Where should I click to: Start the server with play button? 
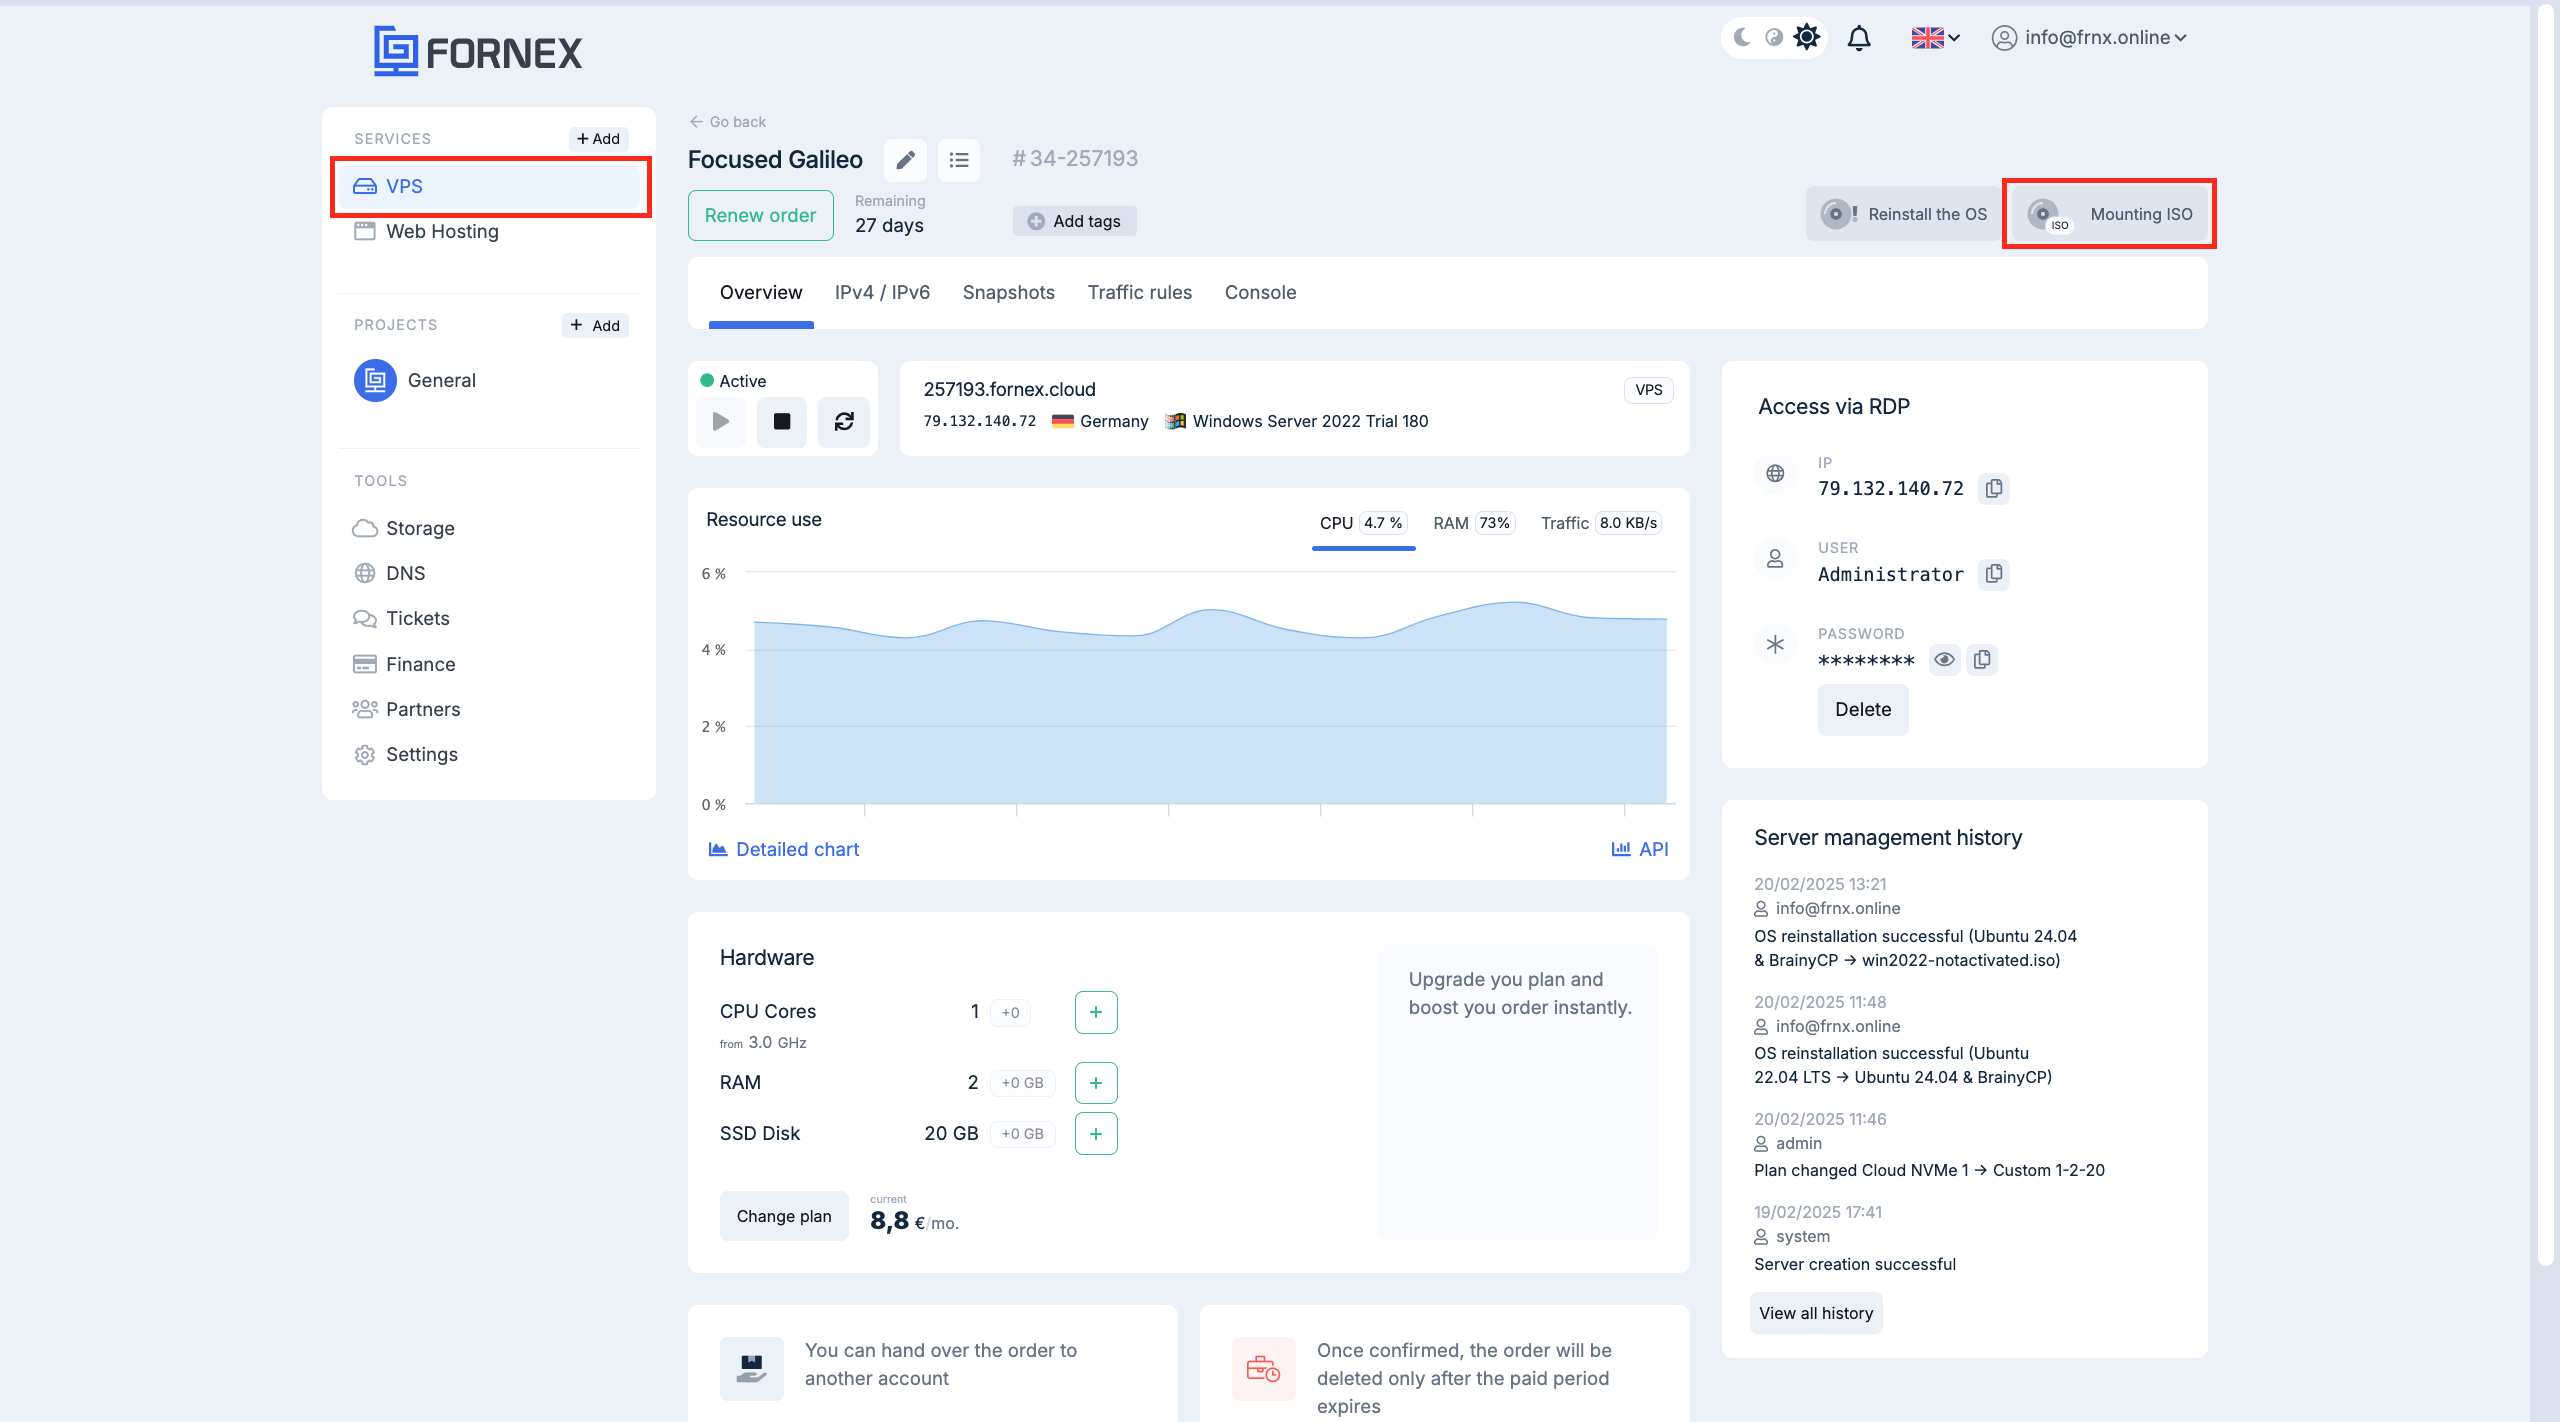click(x=721, y=421)
